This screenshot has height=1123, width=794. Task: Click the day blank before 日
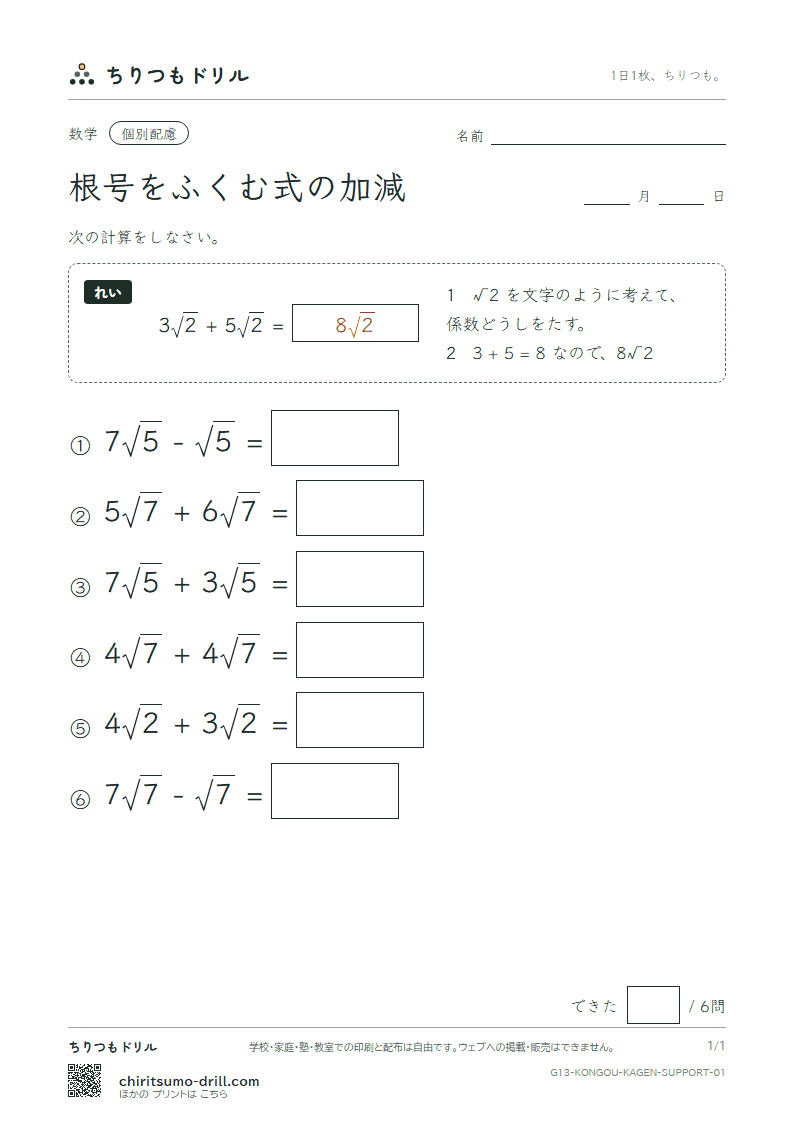click(681, 196)
